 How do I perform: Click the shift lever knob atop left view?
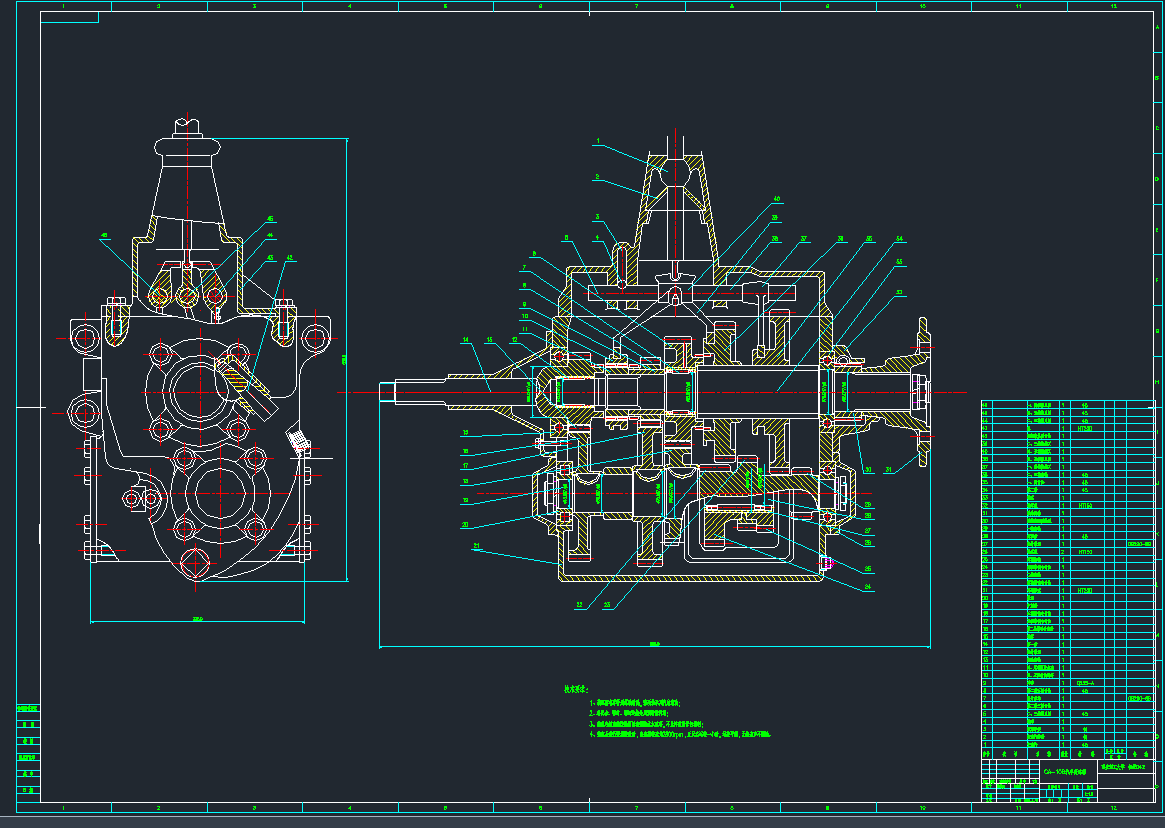189,126
